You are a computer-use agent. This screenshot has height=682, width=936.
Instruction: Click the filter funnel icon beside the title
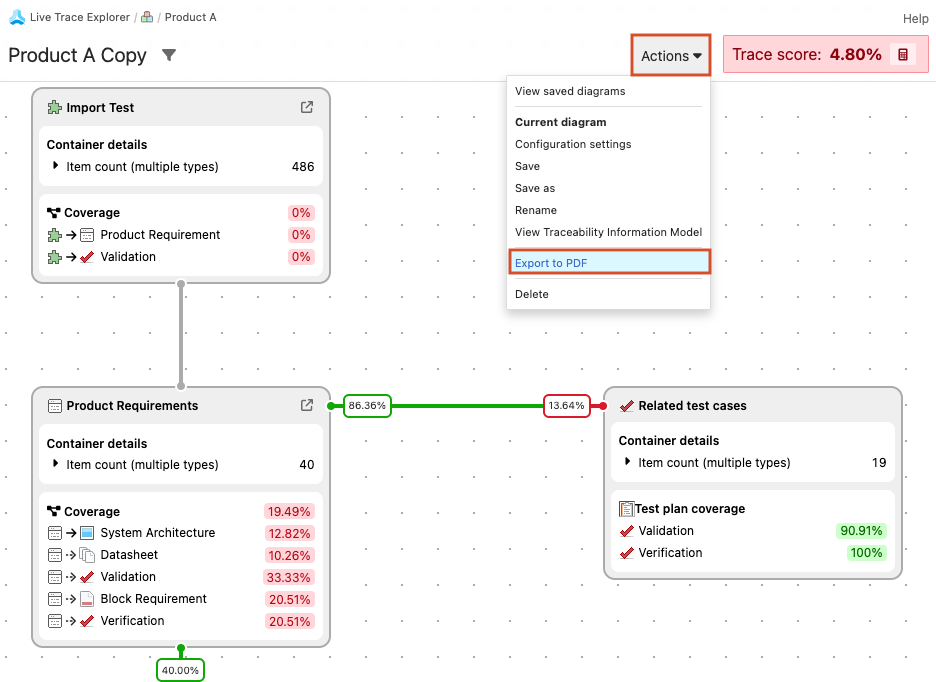[x=169, y=55]
